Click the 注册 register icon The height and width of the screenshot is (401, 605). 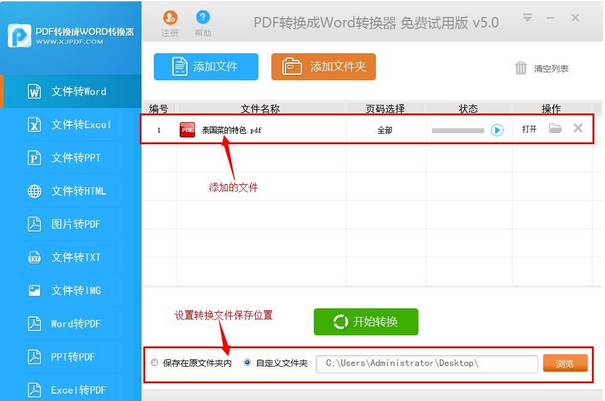[x=170, y=18]
